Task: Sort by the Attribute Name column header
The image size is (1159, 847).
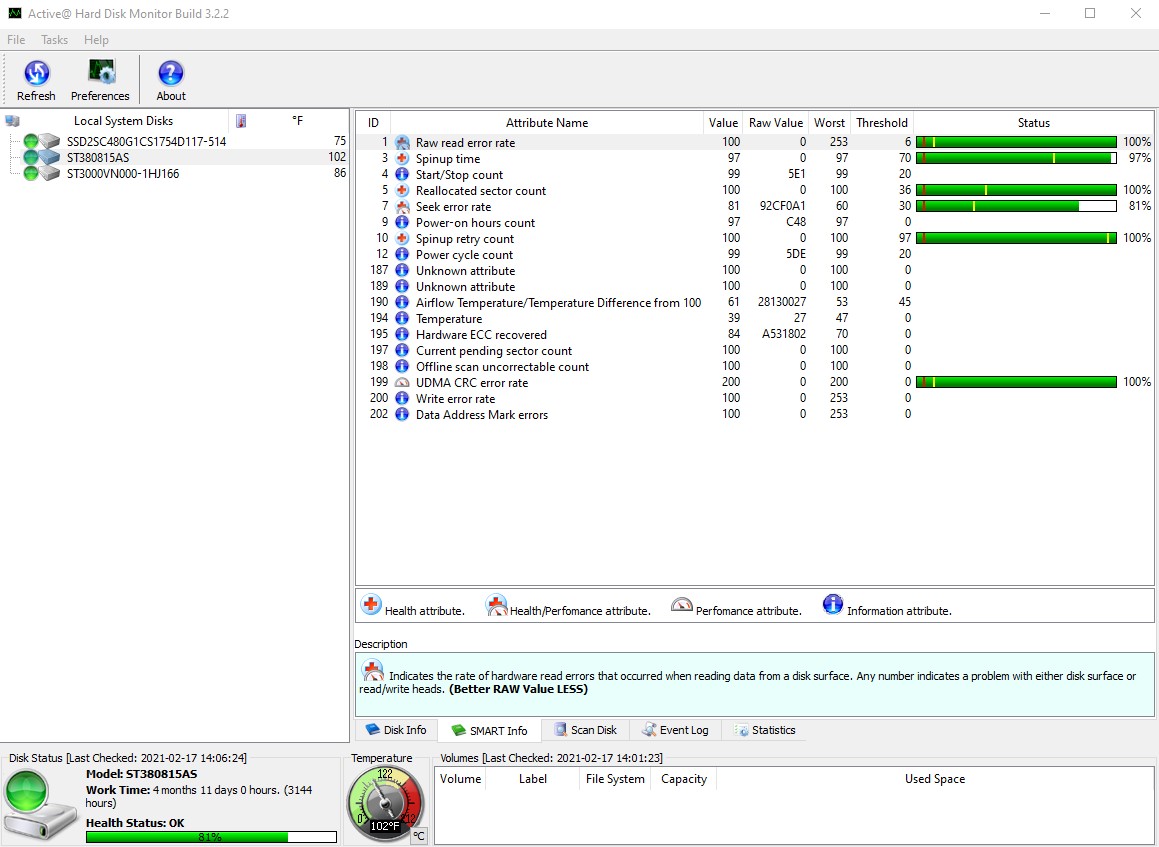Action: coord(546,123)
